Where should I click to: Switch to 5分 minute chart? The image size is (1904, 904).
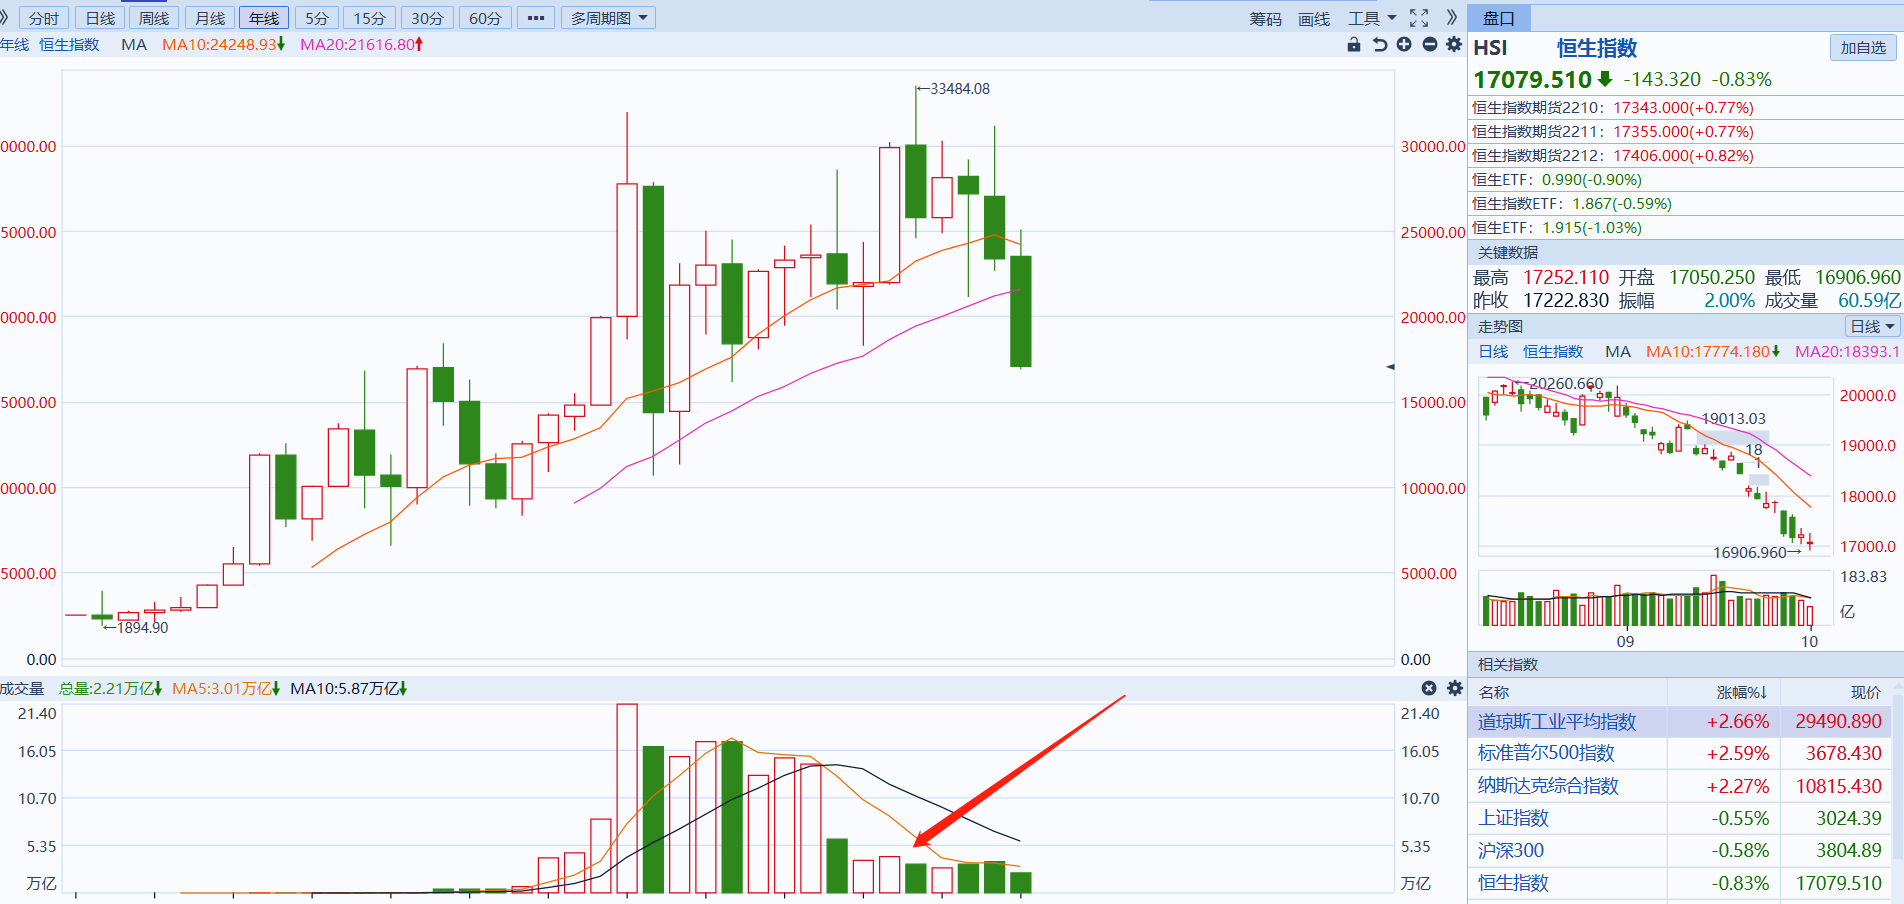pyautogui.click(x=317, y=18)
